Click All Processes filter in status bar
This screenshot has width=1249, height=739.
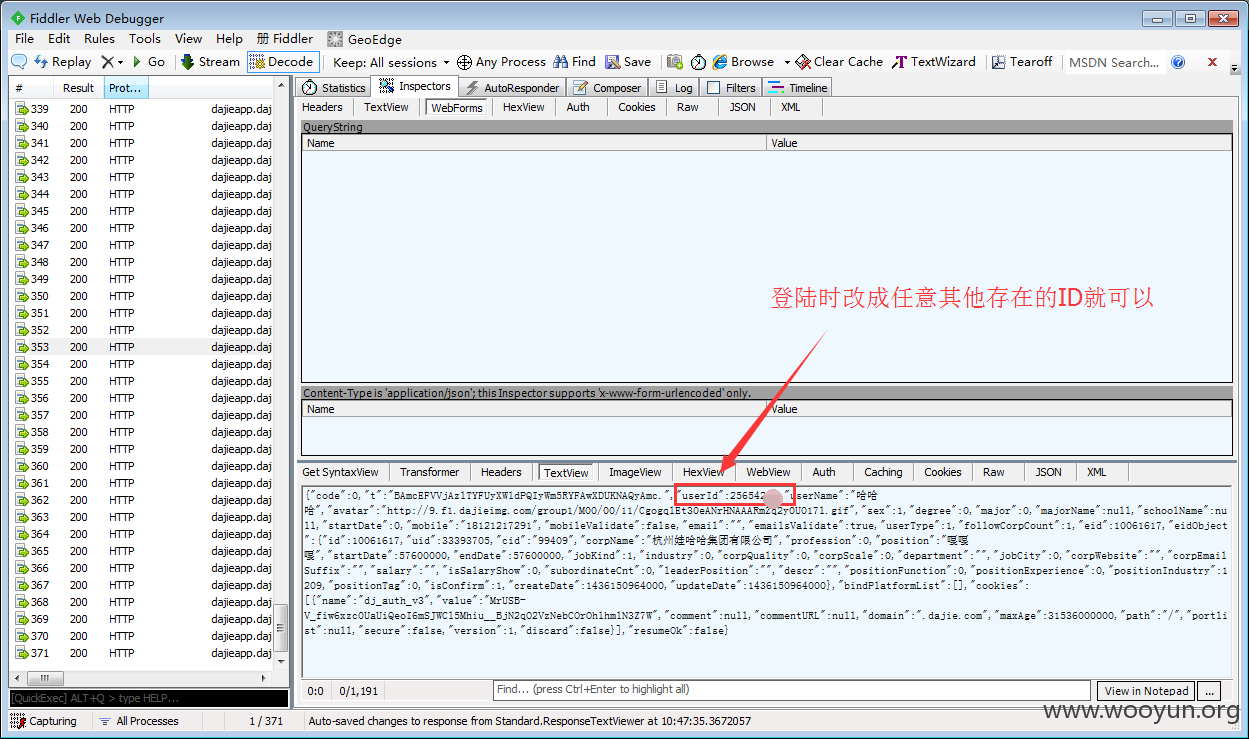pos(139,721)
